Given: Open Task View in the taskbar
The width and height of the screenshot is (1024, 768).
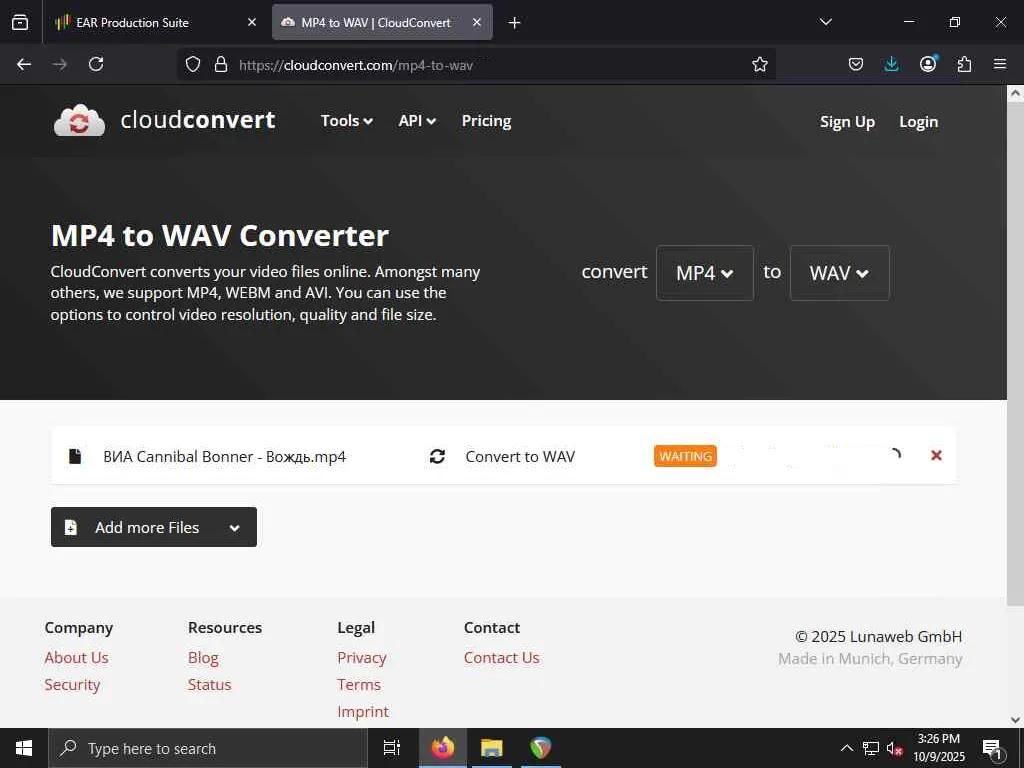Looking at the screenshot, I should 392,748.
